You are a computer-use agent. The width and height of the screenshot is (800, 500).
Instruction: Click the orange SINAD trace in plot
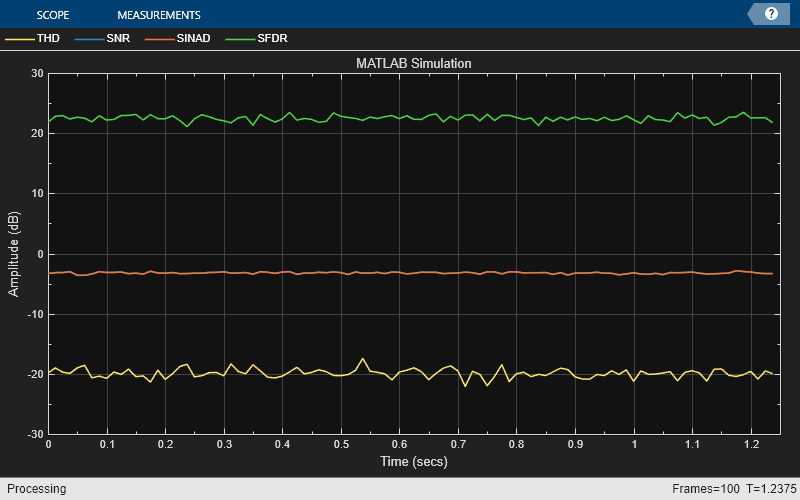[357, 273]
